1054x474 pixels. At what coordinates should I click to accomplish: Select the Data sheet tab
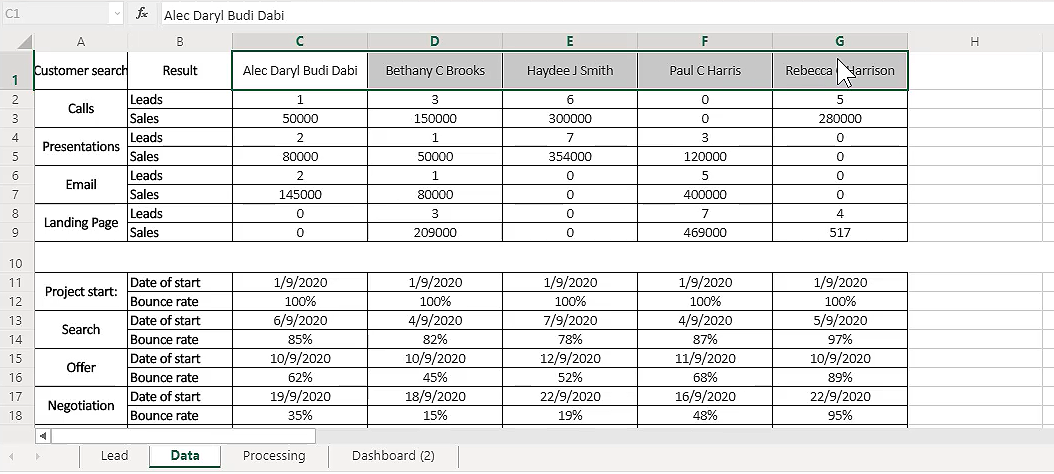coord(185,456)
